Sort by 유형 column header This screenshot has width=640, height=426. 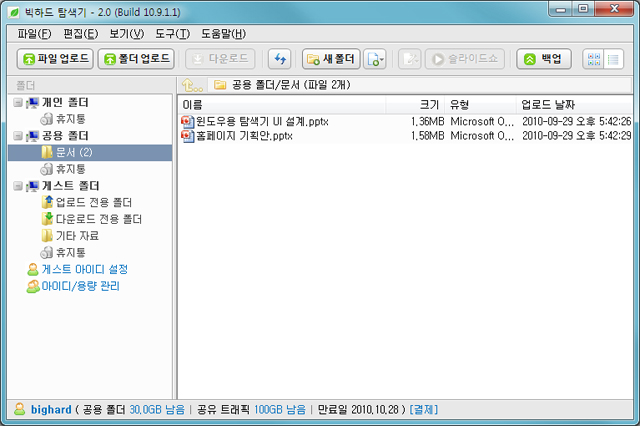click(x=480, y=105)
